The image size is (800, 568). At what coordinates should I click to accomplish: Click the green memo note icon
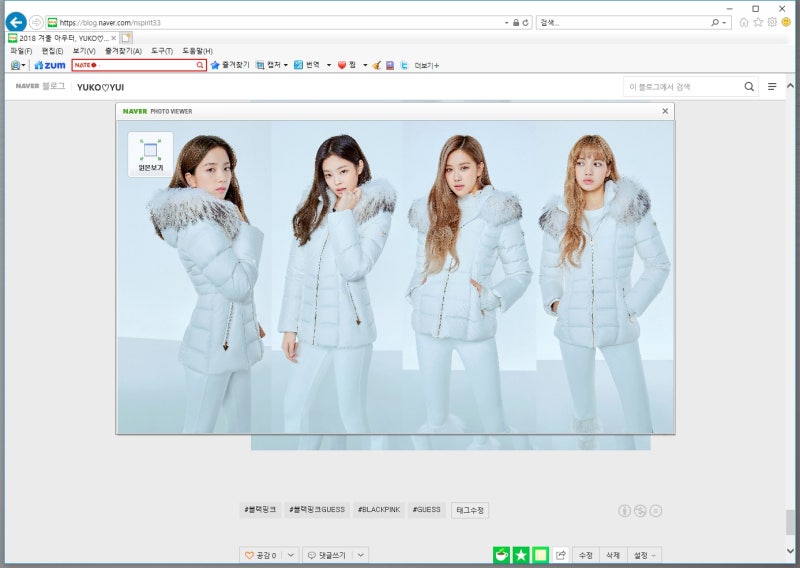click(540, 555)
